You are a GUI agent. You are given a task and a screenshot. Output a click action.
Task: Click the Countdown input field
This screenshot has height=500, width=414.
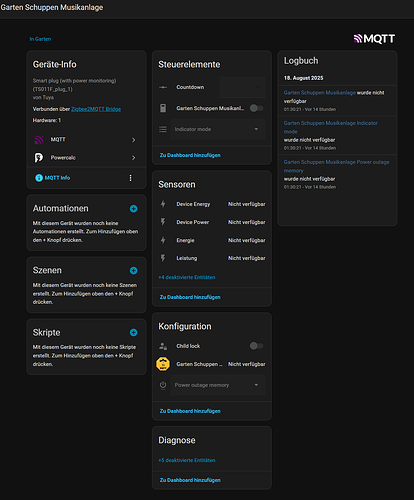(242, 87)
